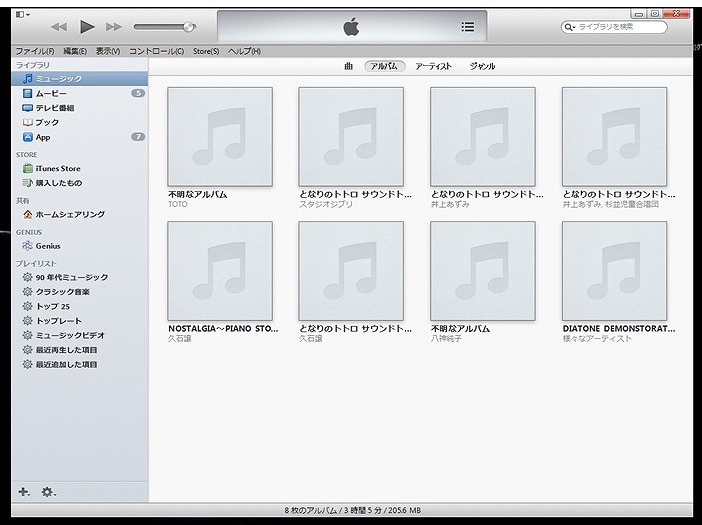Switch to the アーティスト tab
The image size is (702, 525).
coord(433,66)
